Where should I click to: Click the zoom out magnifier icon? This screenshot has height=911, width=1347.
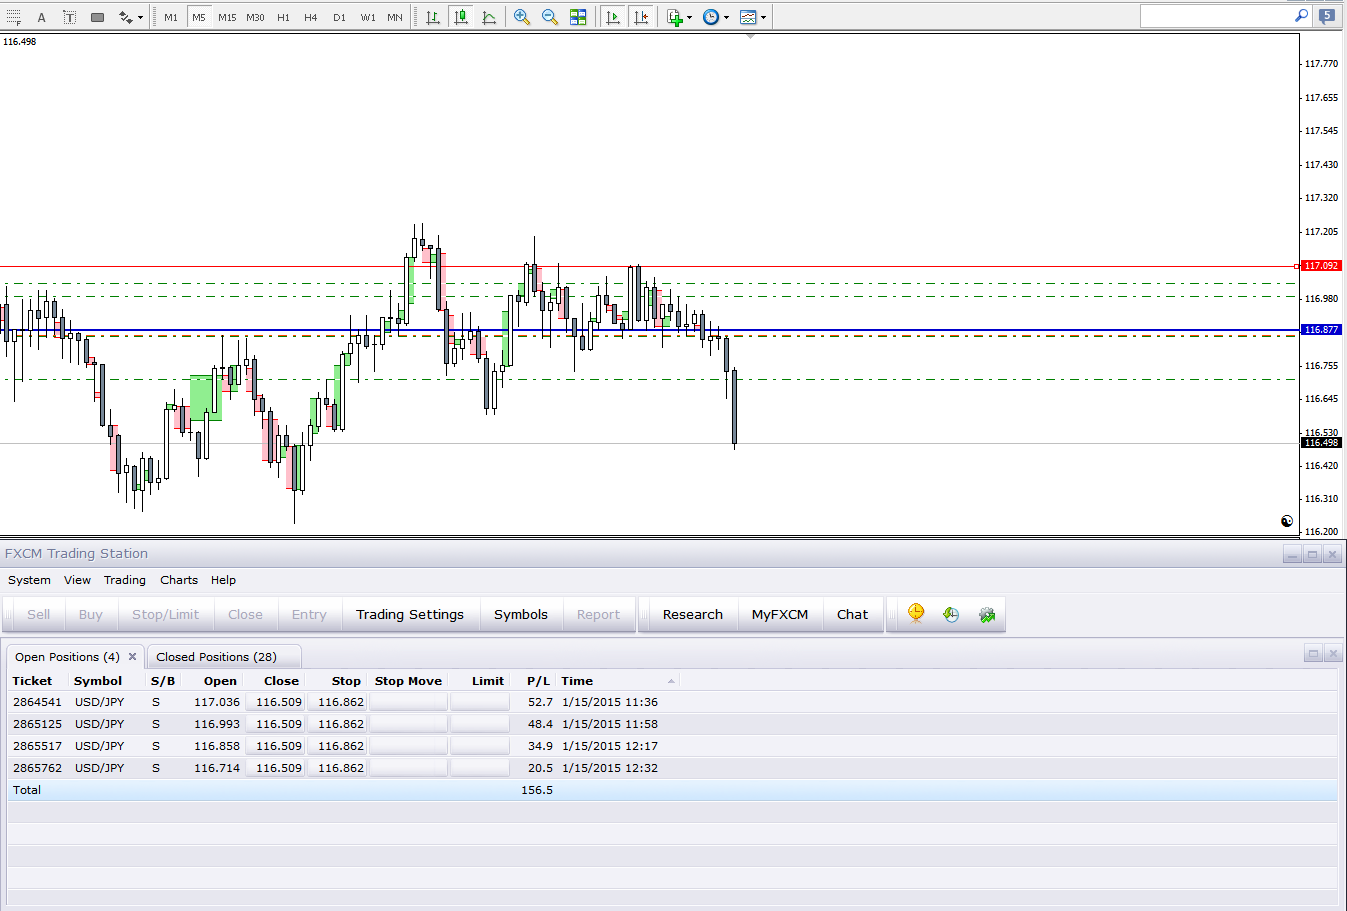549,17
